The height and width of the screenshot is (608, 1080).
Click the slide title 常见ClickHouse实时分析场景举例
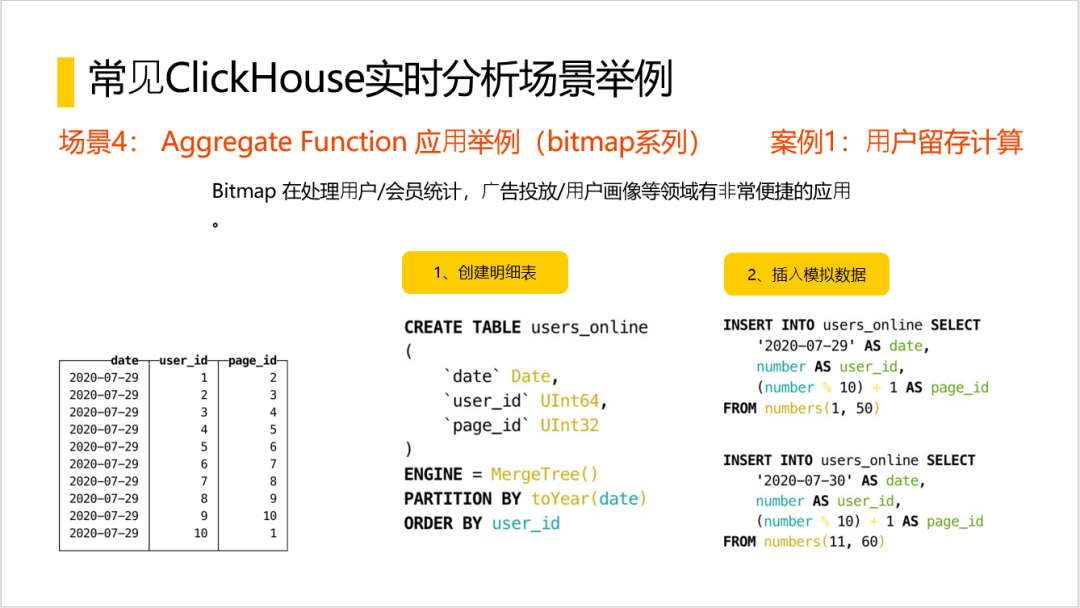[x=380, y=78]
